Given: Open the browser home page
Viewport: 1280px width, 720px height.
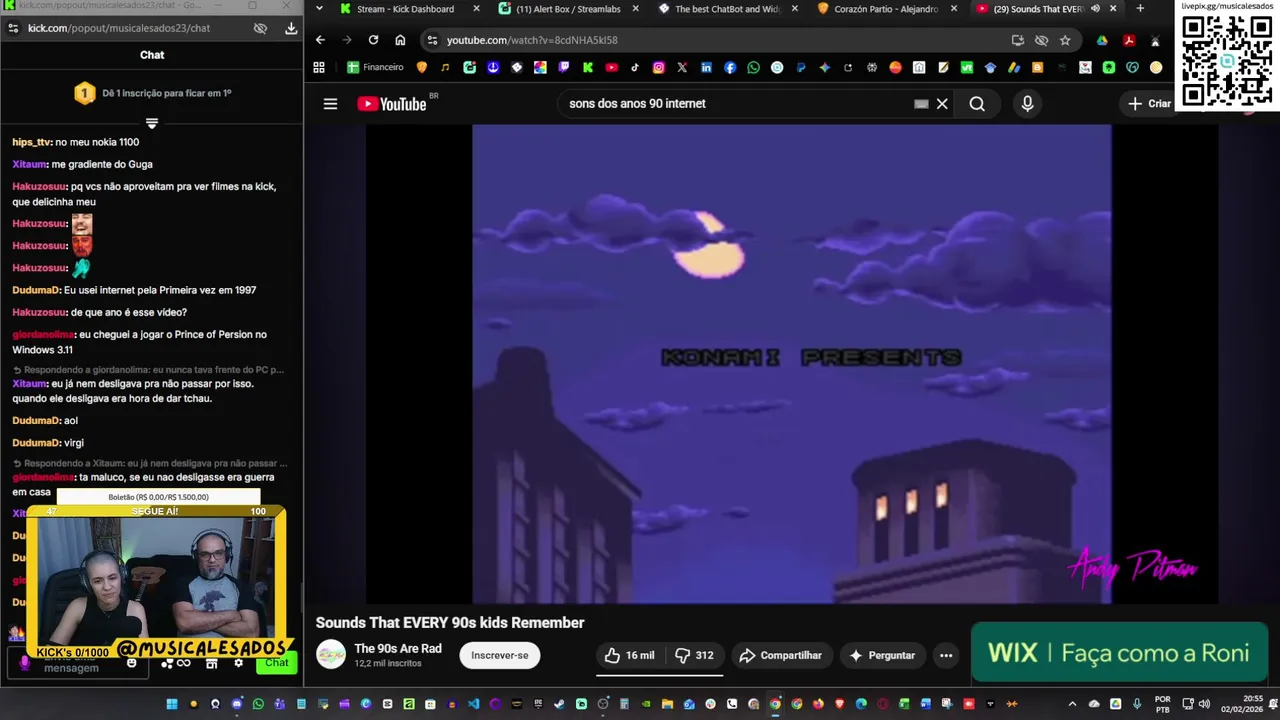Looking at the screenshot, I should pos(400,40).
